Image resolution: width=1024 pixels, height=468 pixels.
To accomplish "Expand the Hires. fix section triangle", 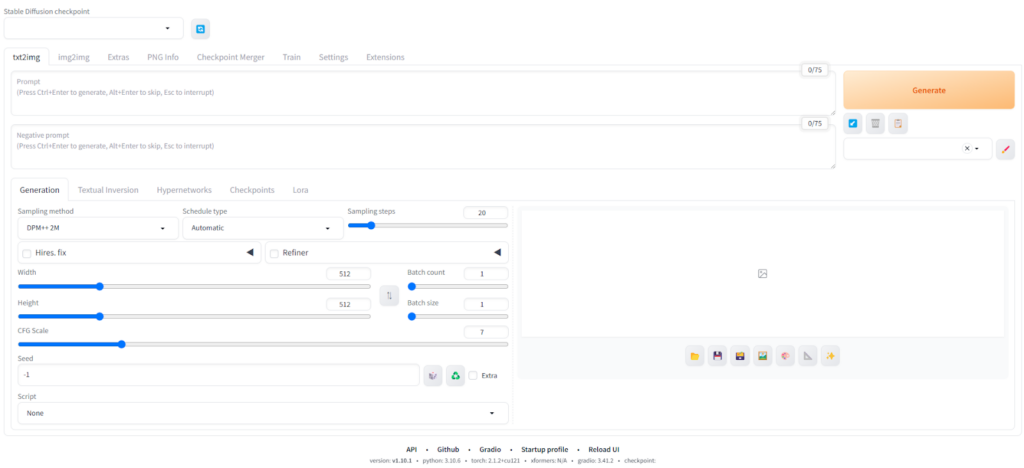I will click(x=249, y=253).
